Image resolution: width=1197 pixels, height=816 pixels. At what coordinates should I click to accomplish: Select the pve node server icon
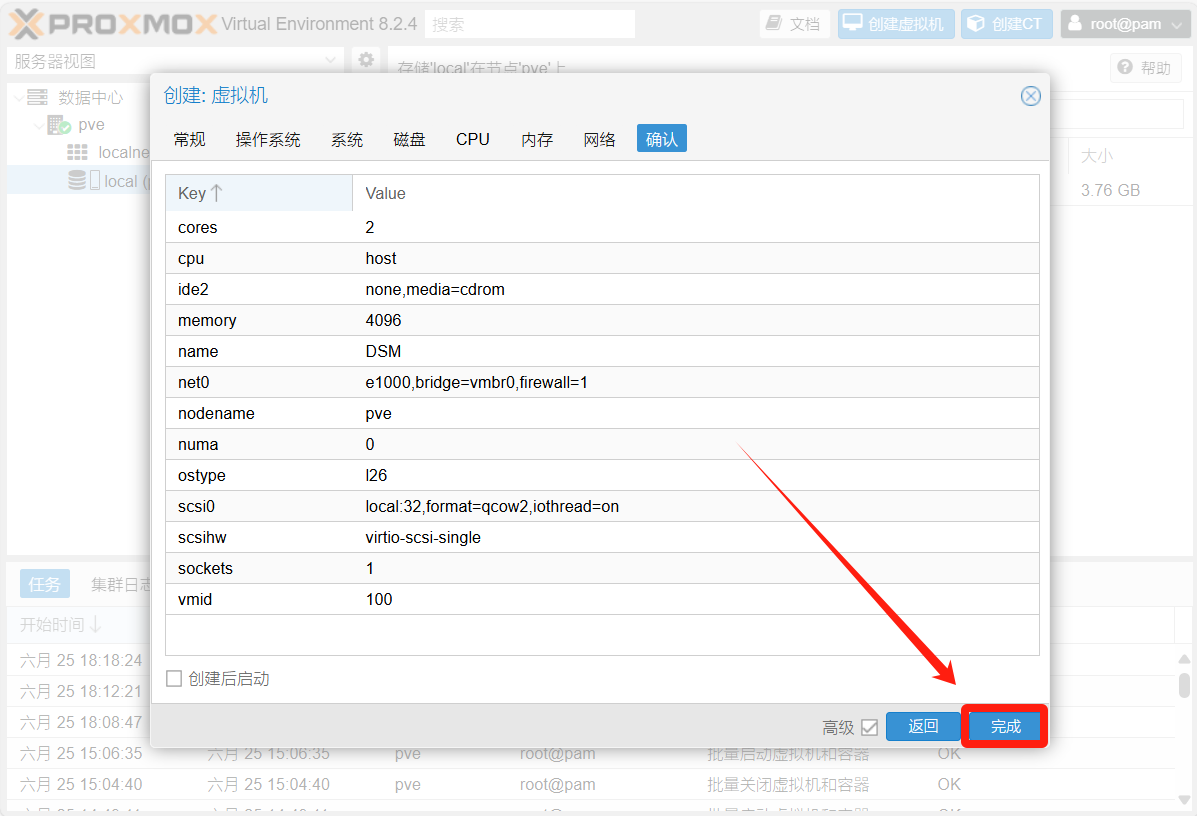(x=59, y=125)
